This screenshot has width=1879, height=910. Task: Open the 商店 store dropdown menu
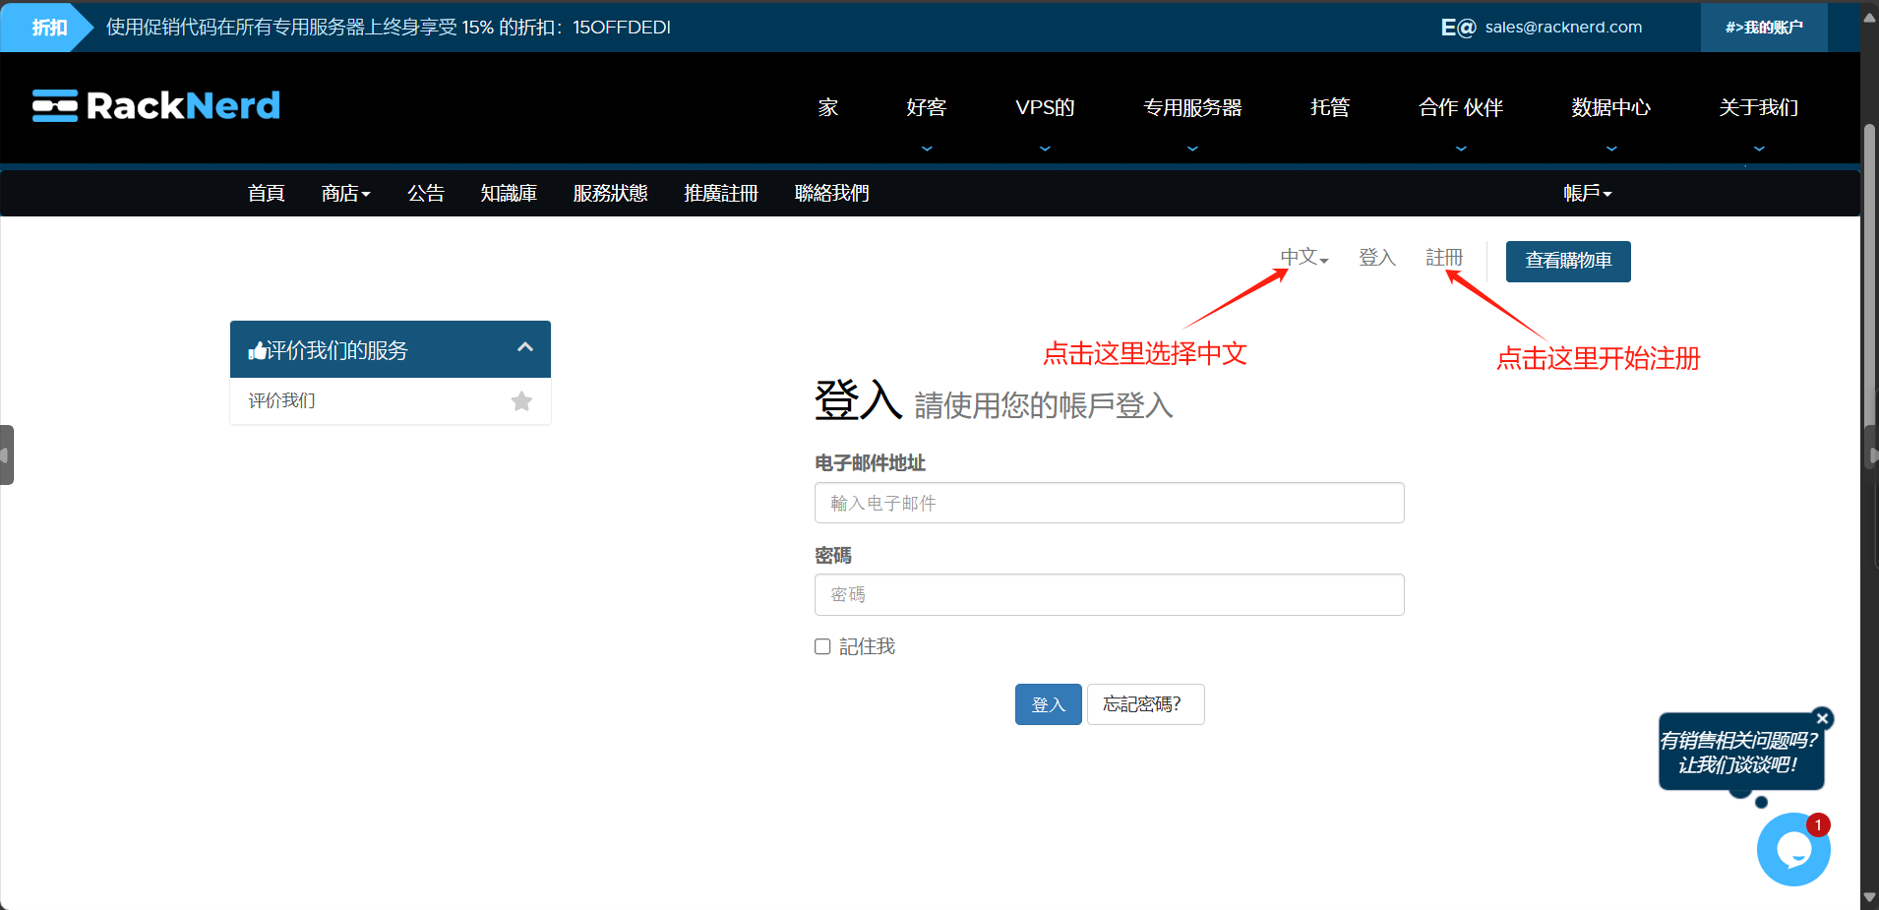click(x=345, y=193)
